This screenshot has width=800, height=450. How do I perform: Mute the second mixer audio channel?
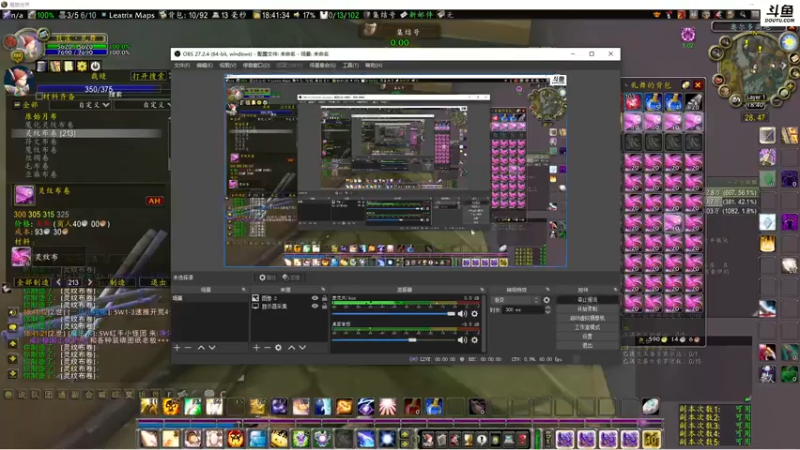[x=462, y=340]
